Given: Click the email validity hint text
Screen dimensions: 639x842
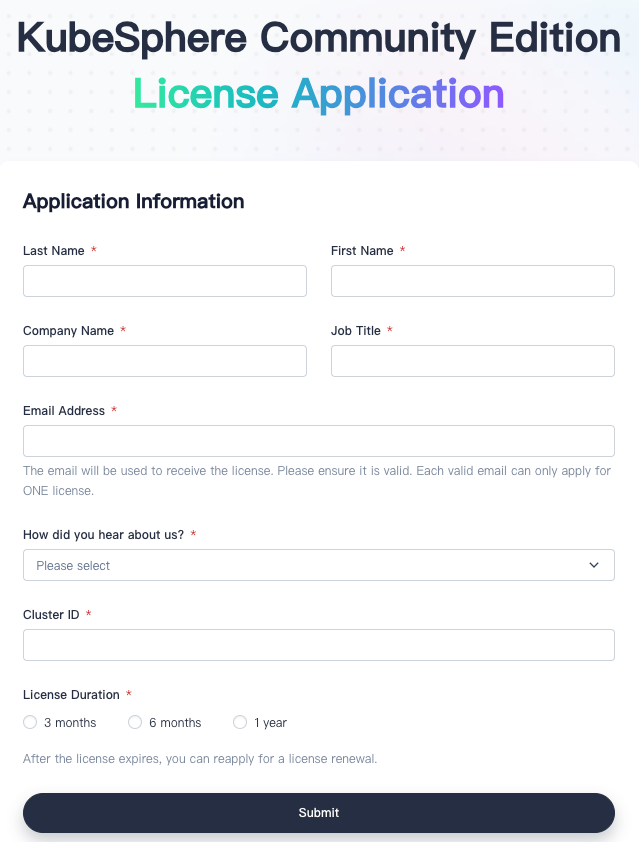Looking at the screenshot, I should click(318, 480).
